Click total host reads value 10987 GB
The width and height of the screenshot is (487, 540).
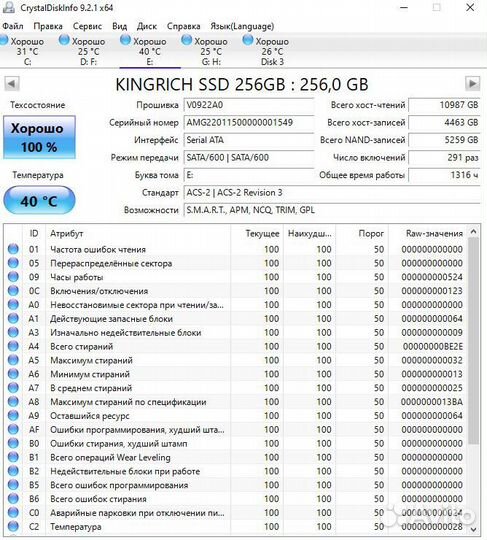(x=444, y=105)
